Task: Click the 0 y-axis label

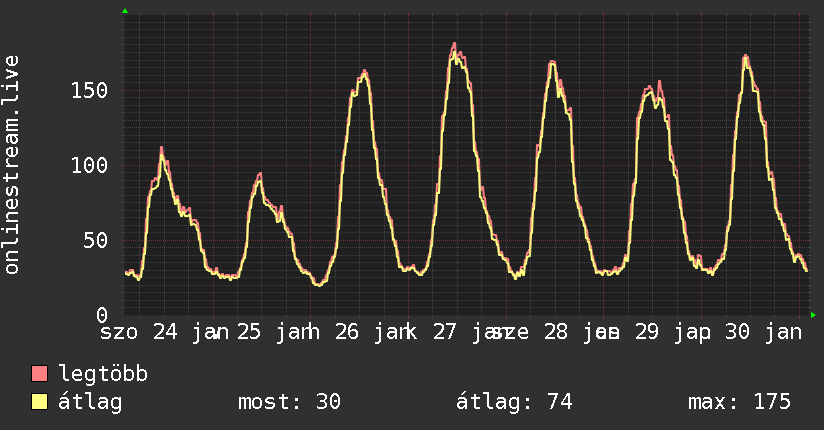Action: click(102, 315)
